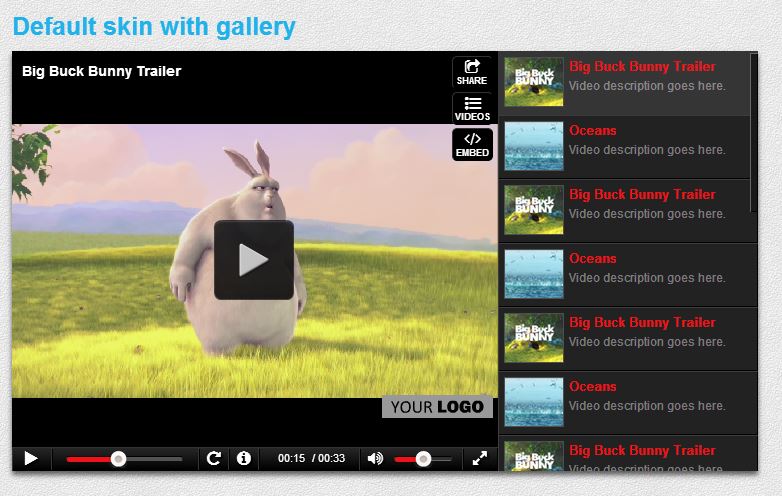Click the 00:15 current time display
The height and width of the screenshot is (496, 782).
pos(291,458)
